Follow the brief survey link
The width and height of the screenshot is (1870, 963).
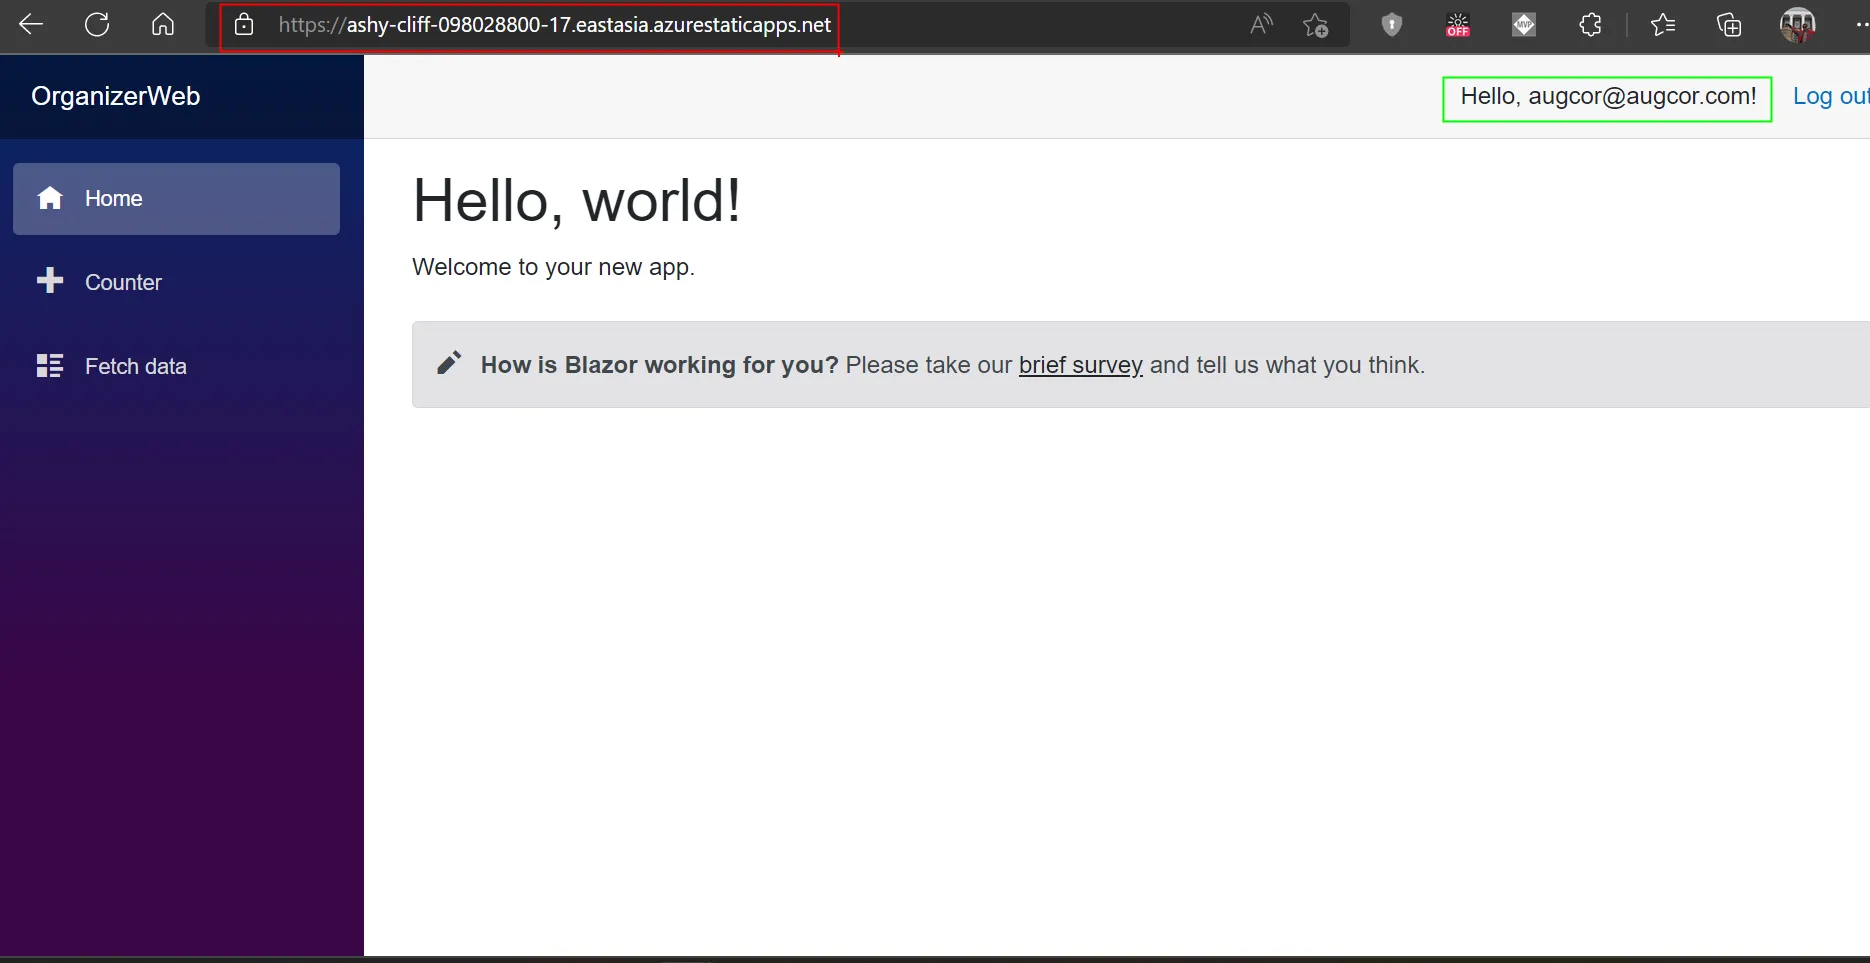pos(1080,365)
